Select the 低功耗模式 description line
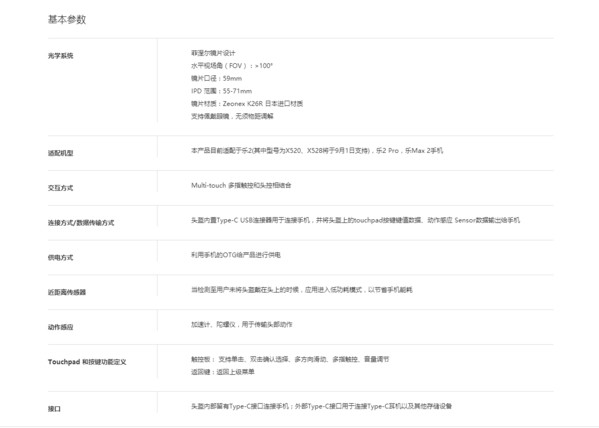 point(302,290)
